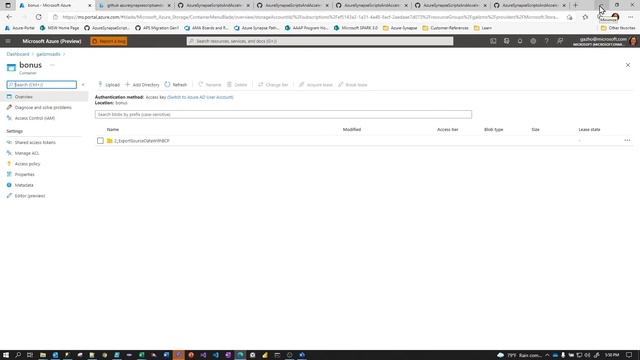Sort by the Size column header

pyautogui.click(x=536, y=129)
